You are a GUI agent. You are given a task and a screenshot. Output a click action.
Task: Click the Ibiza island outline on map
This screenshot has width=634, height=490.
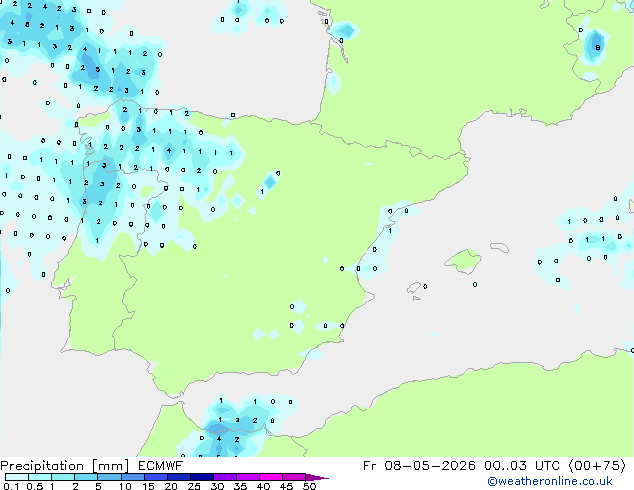pos(414,288)
